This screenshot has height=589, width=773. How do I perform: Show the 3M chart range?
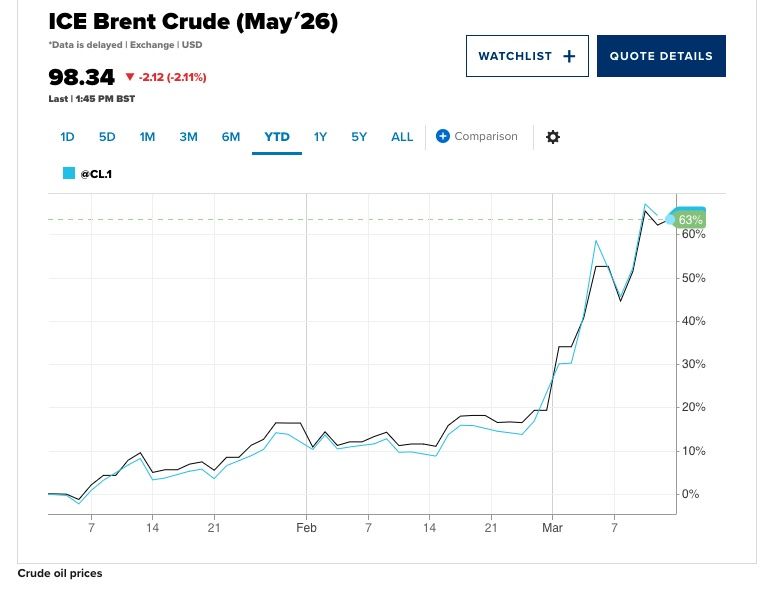188,137
